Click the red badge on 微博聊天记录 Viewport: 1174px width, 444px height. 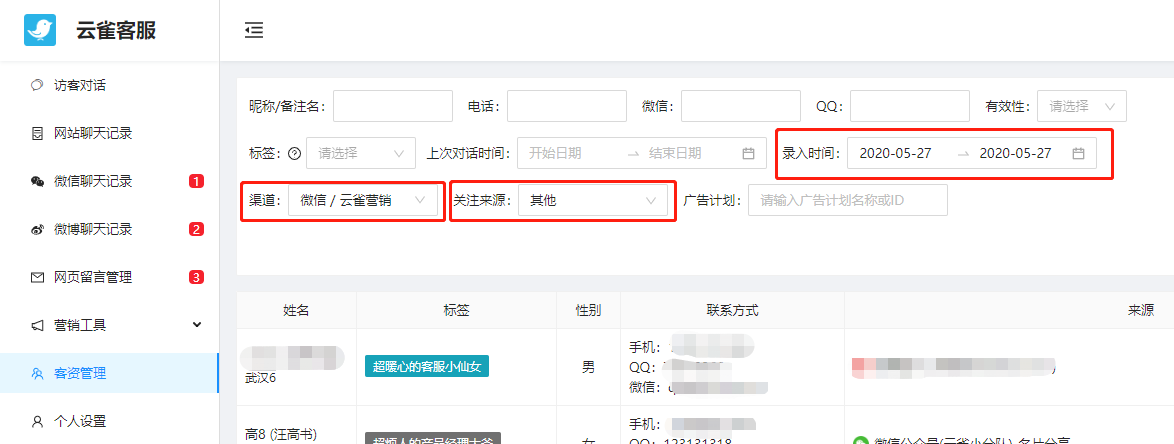tap(196, 229)
